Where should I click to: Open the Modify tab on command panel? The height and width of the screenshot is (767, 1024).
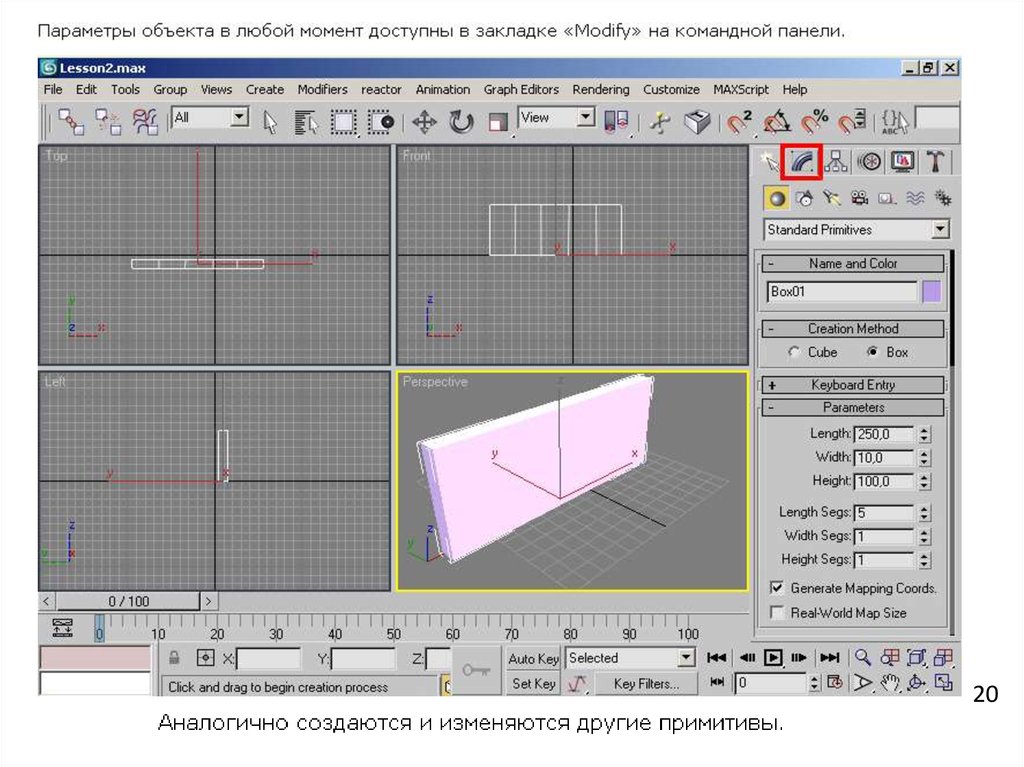(x=801, y=161)
